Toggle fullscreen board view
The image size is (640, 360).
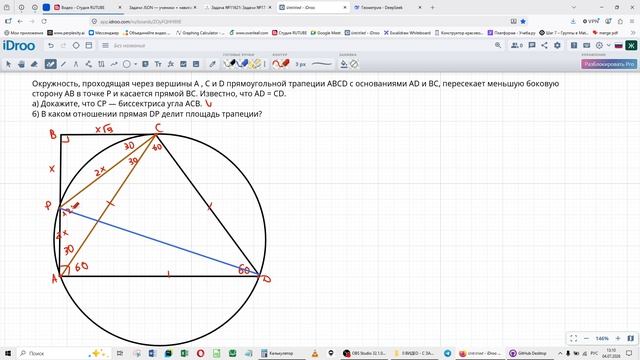[573, 338]
